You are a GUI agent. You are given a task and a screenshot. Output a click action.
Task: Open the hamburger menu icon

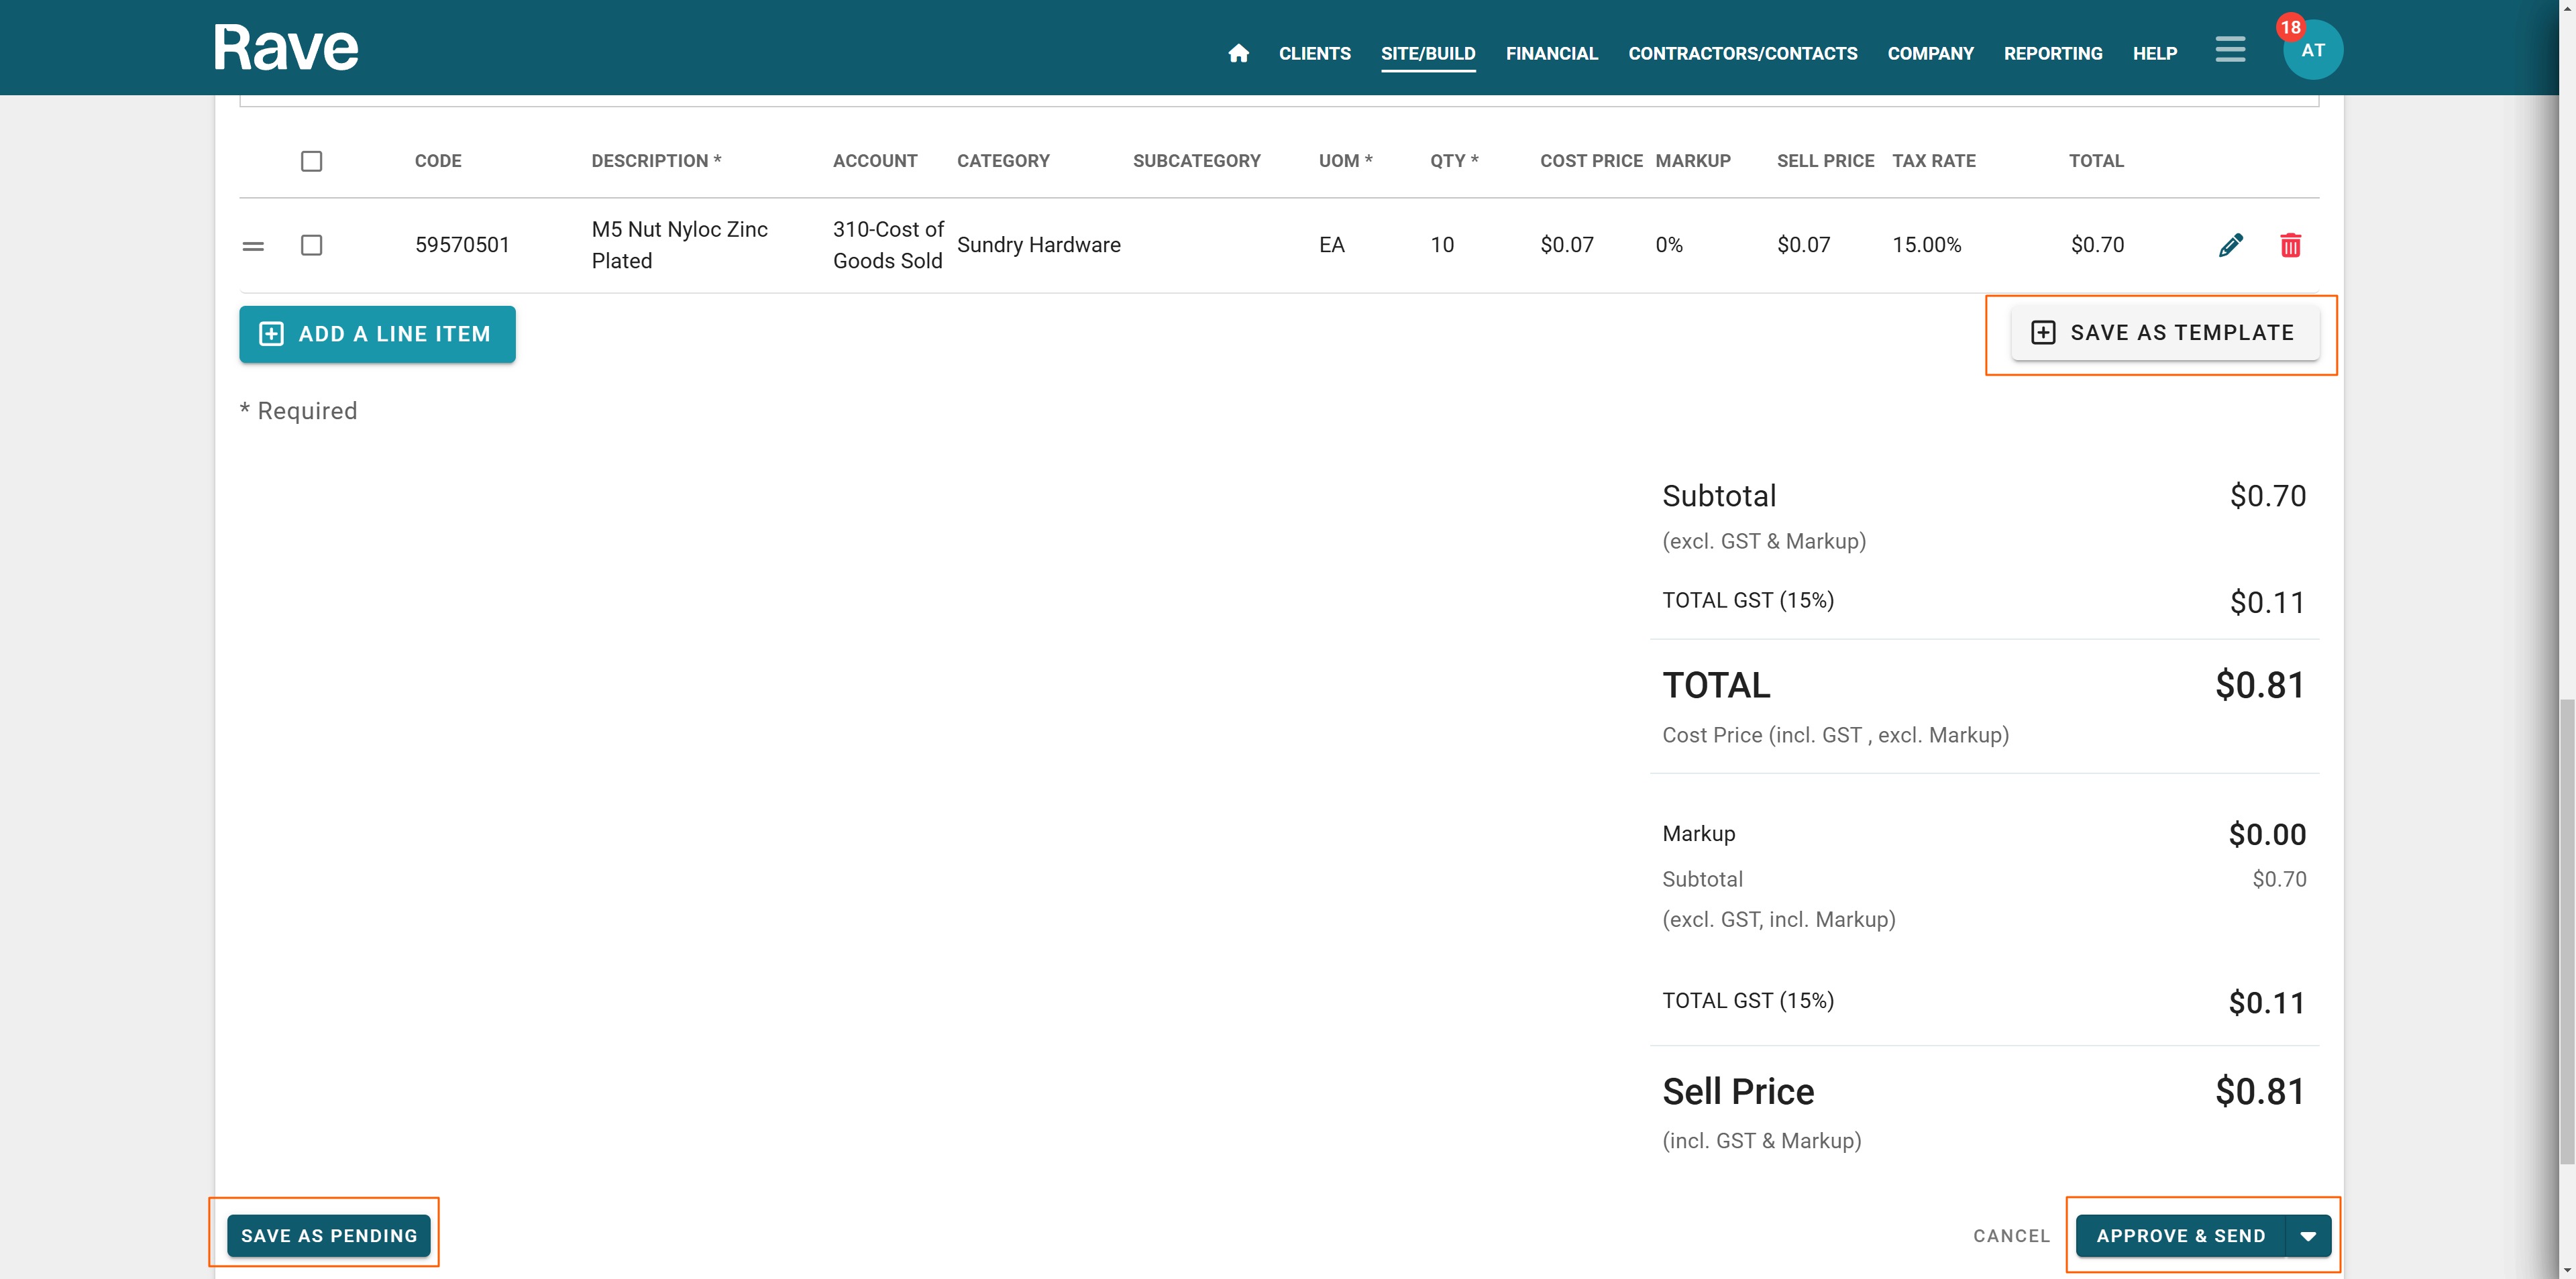2229,49
